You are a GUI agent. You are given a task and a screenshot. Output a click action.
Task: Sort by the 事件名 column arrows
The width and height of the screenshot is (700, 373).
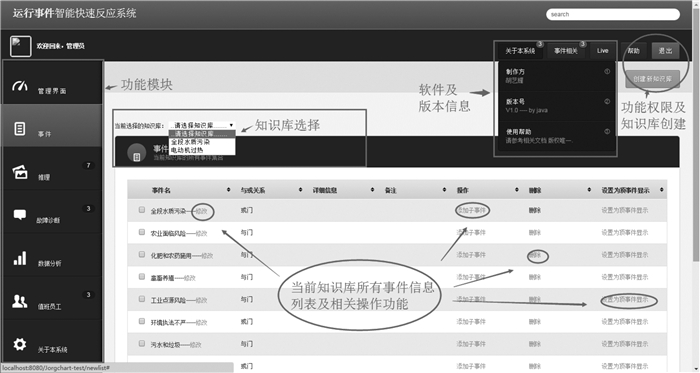coord(229,190)
